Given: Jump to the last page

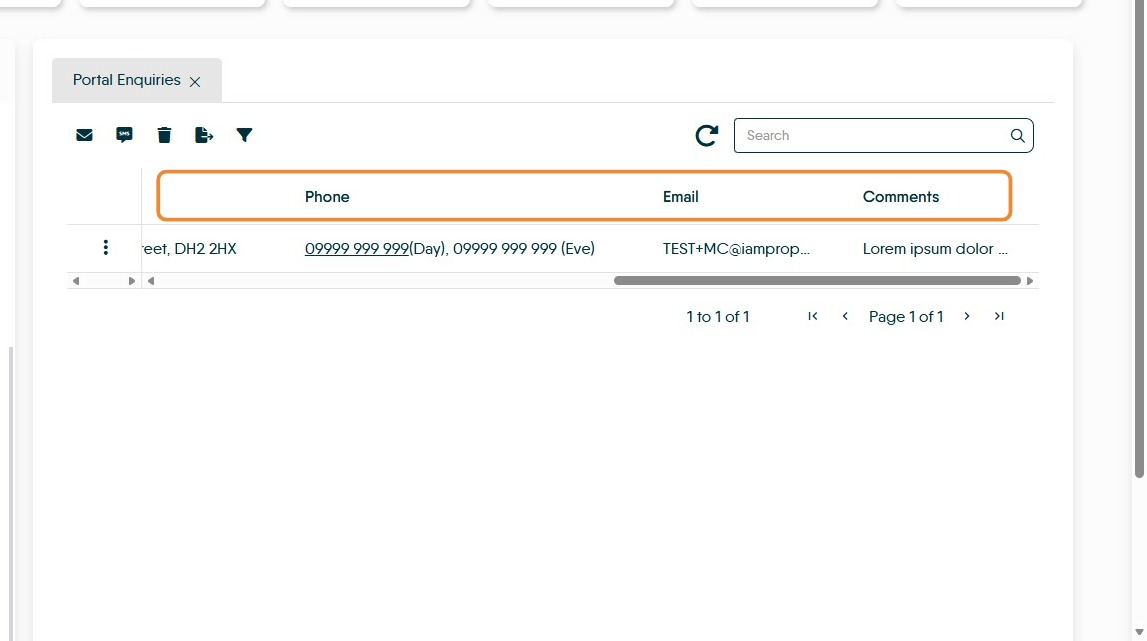Looking at the screenshot, I should click(x=999, y=316).
